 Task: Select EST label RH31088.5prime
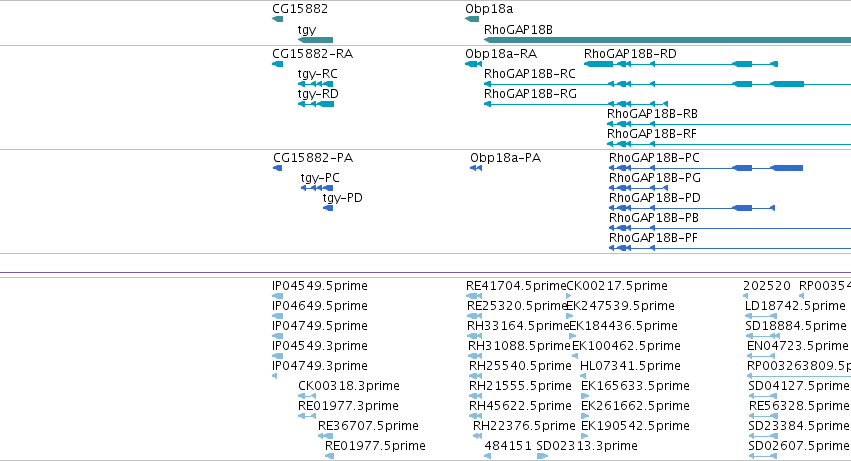click(519, 346)
